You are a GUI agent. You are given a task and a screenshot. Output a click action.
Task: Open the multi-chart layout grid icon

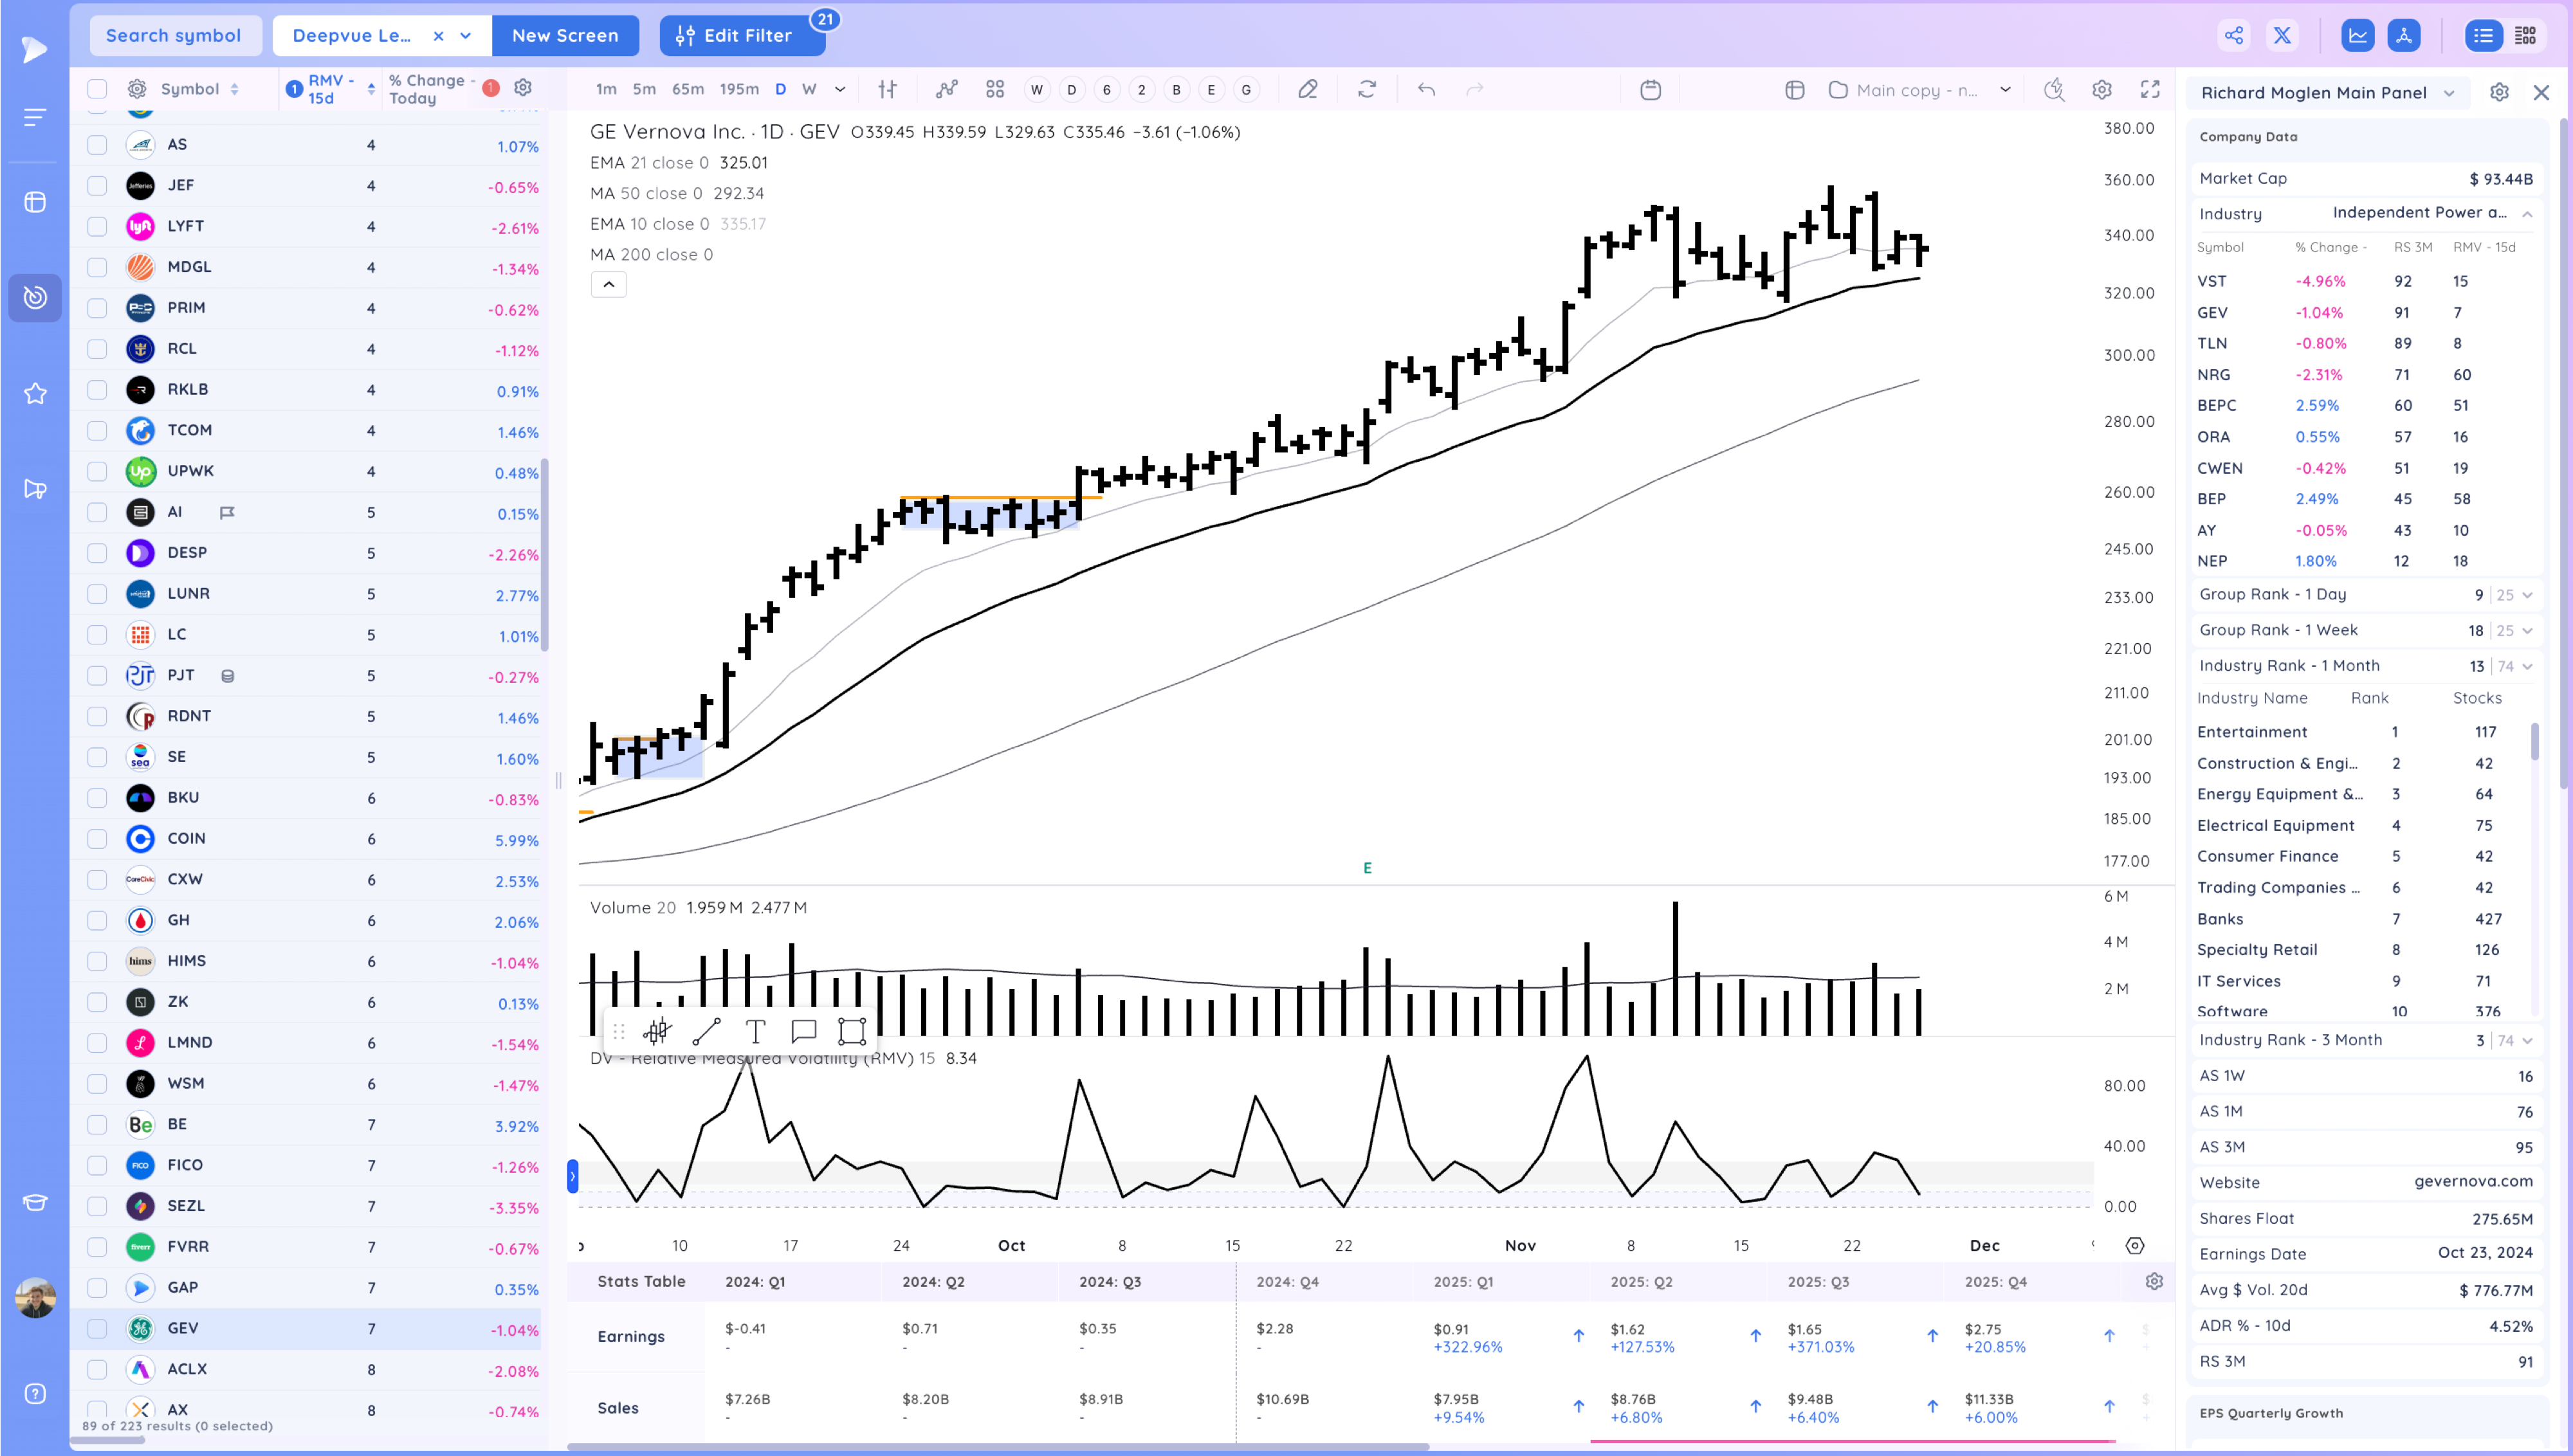pos(994,89)
